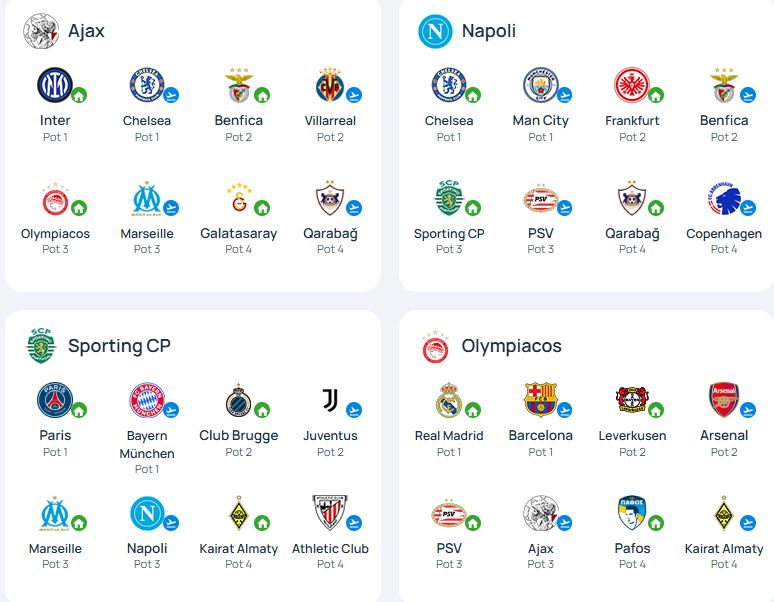The height and width of the screenshot is (602, 774).
Task: Select the Real Madrid crest under Olympiacos
Action: pyautogui.click(x=448, y=400)
